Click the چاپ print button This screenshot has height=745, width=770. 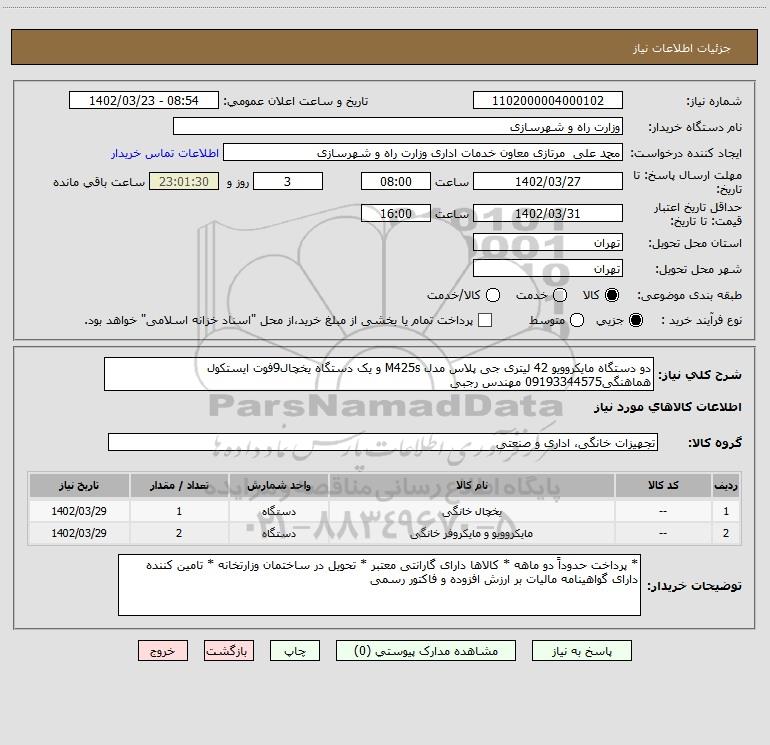[x=295, y=651]
